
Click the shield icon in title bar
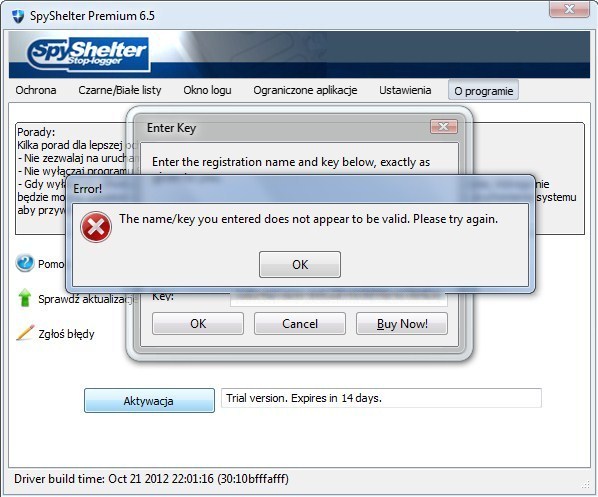click(18, 16)
